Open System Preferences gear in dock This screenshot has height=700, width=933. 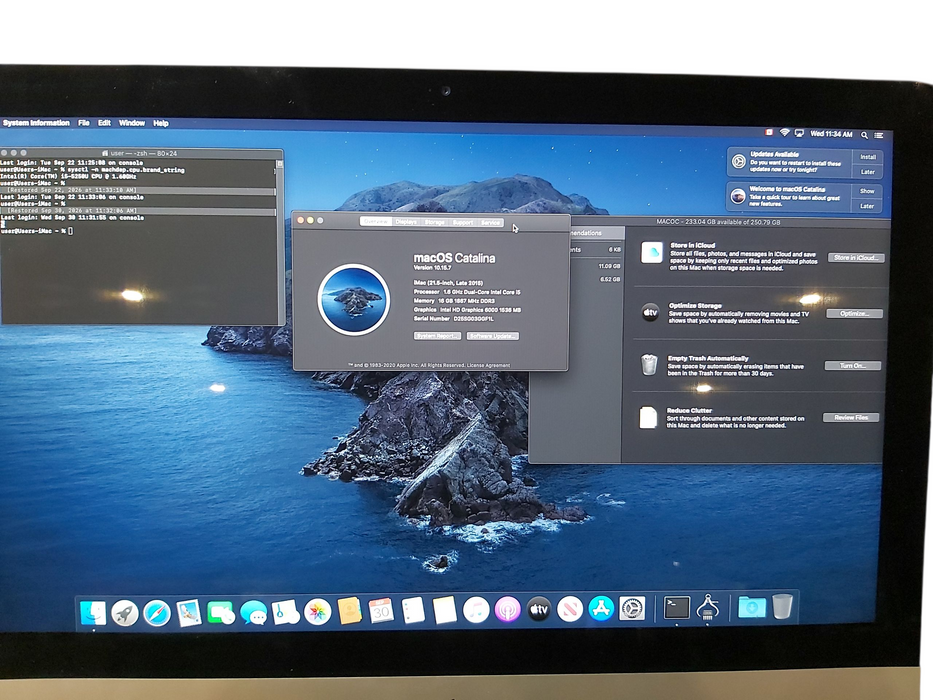pyautogui.click(x=632, y=609)
